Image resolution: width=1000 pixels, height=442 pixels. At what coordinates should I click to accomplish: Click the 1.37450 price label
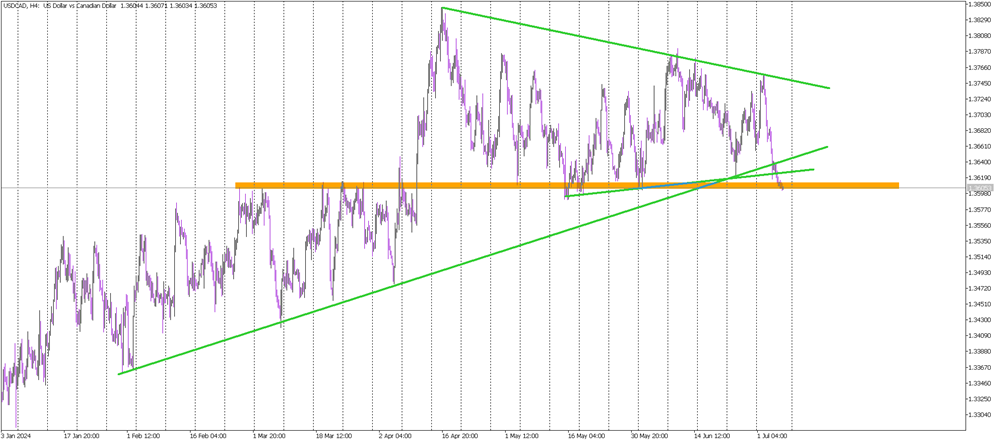981,84
